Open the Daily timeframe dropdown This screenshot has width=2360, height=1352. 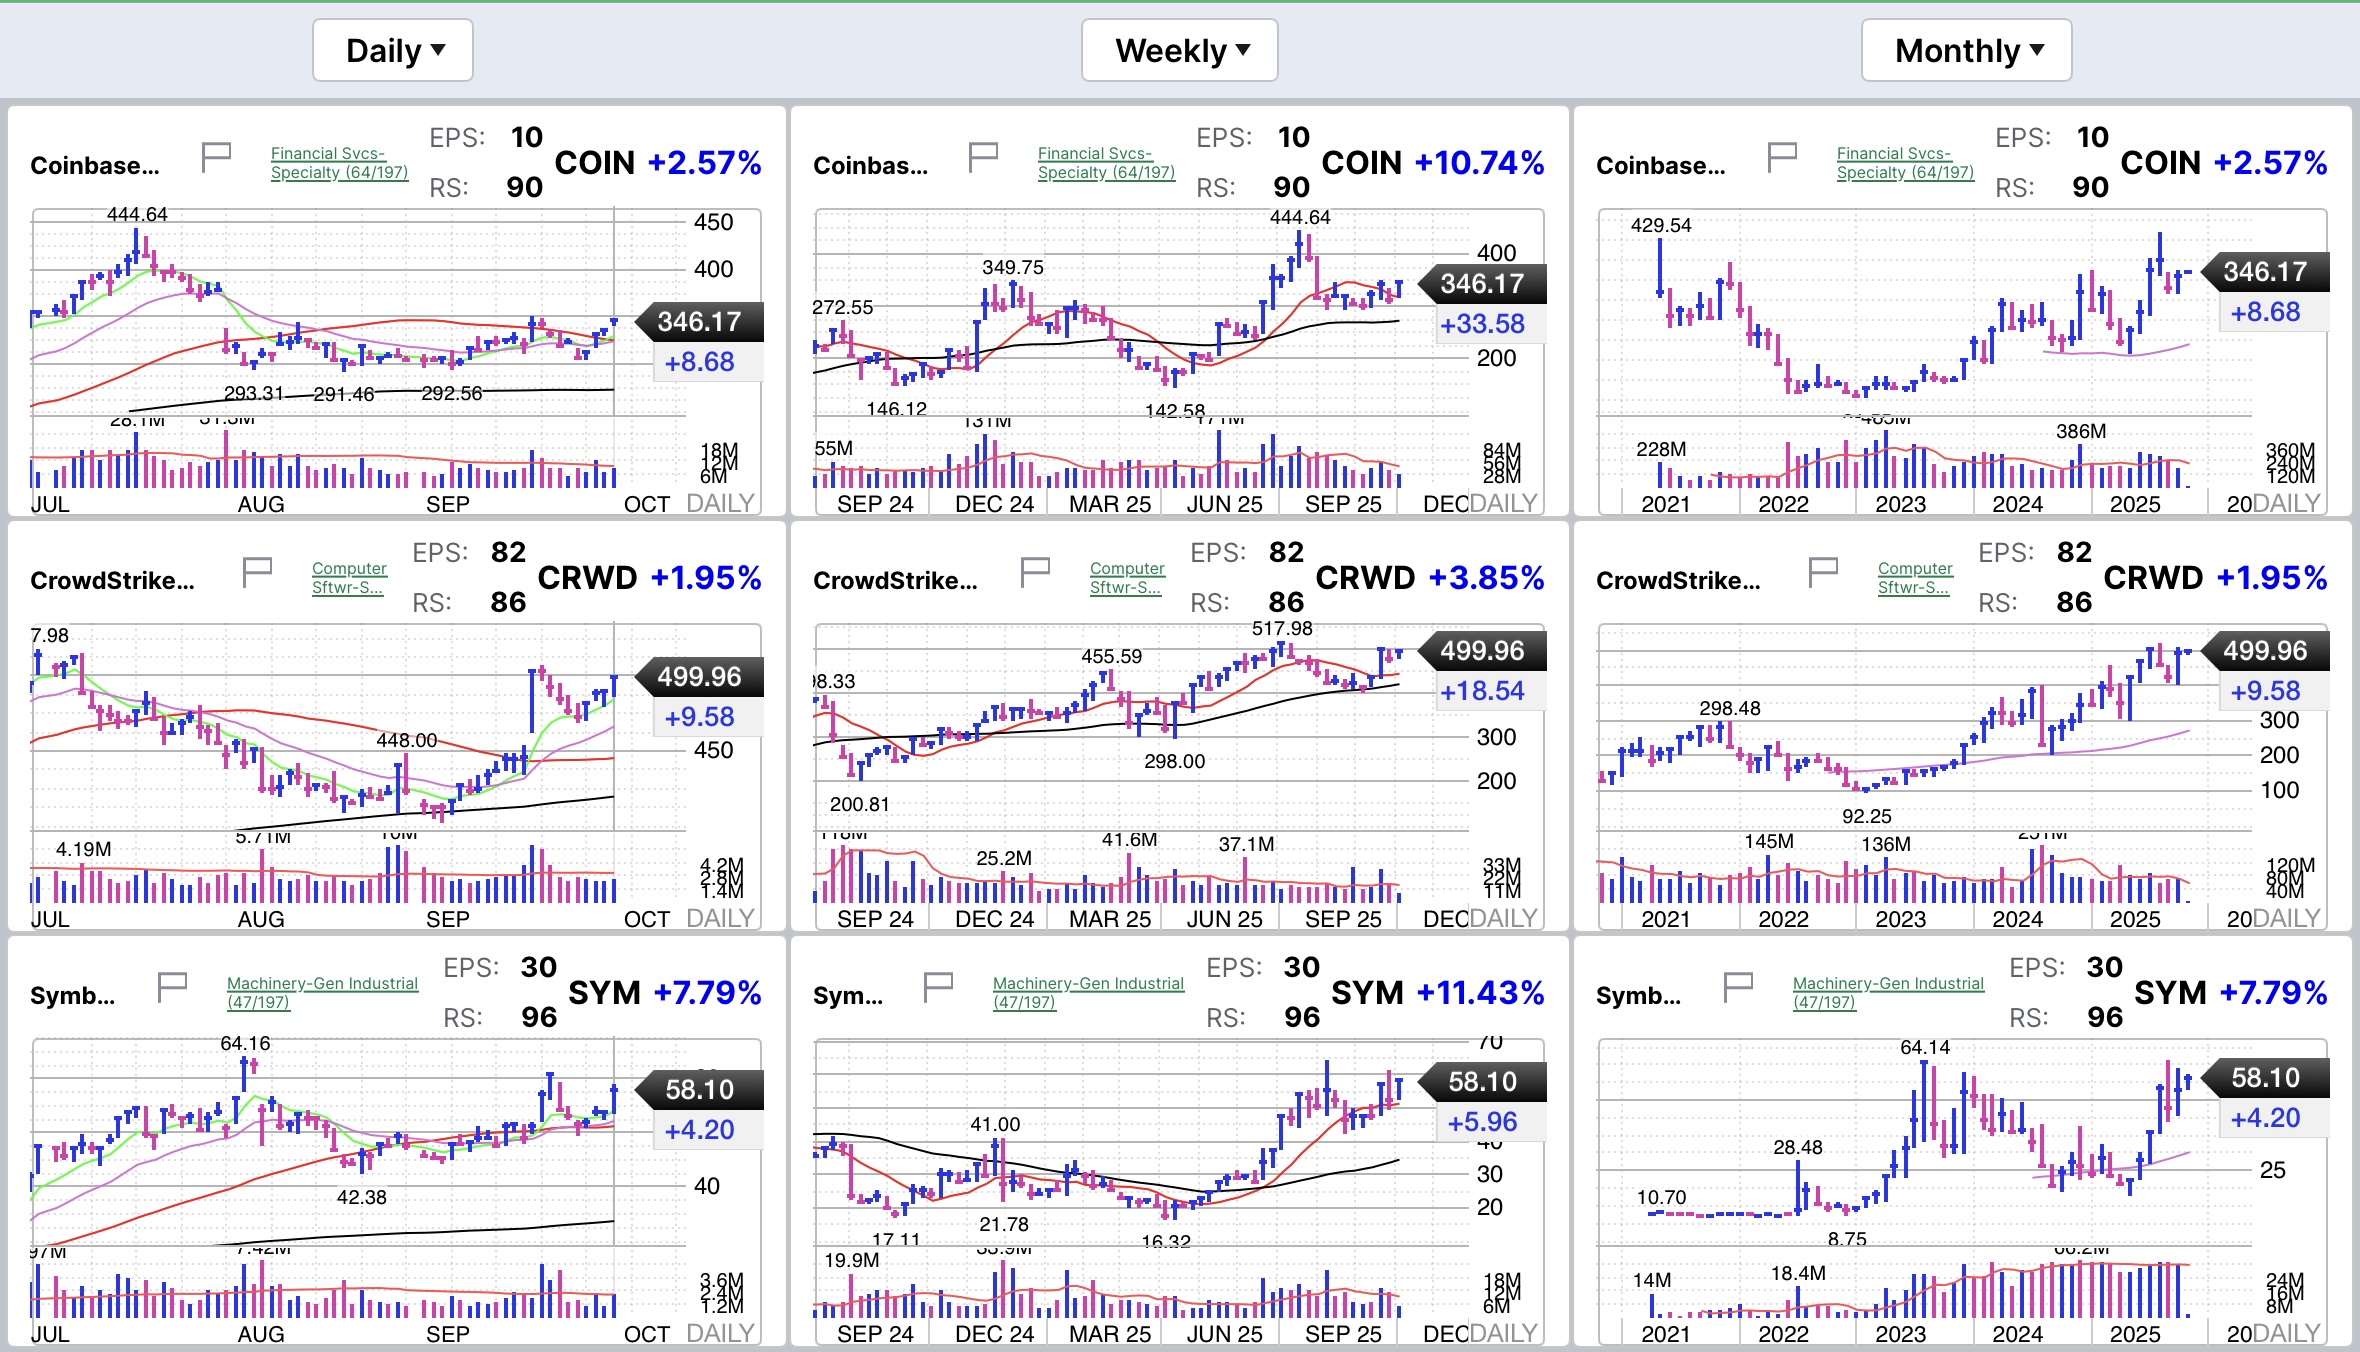(x=393, y=50)
